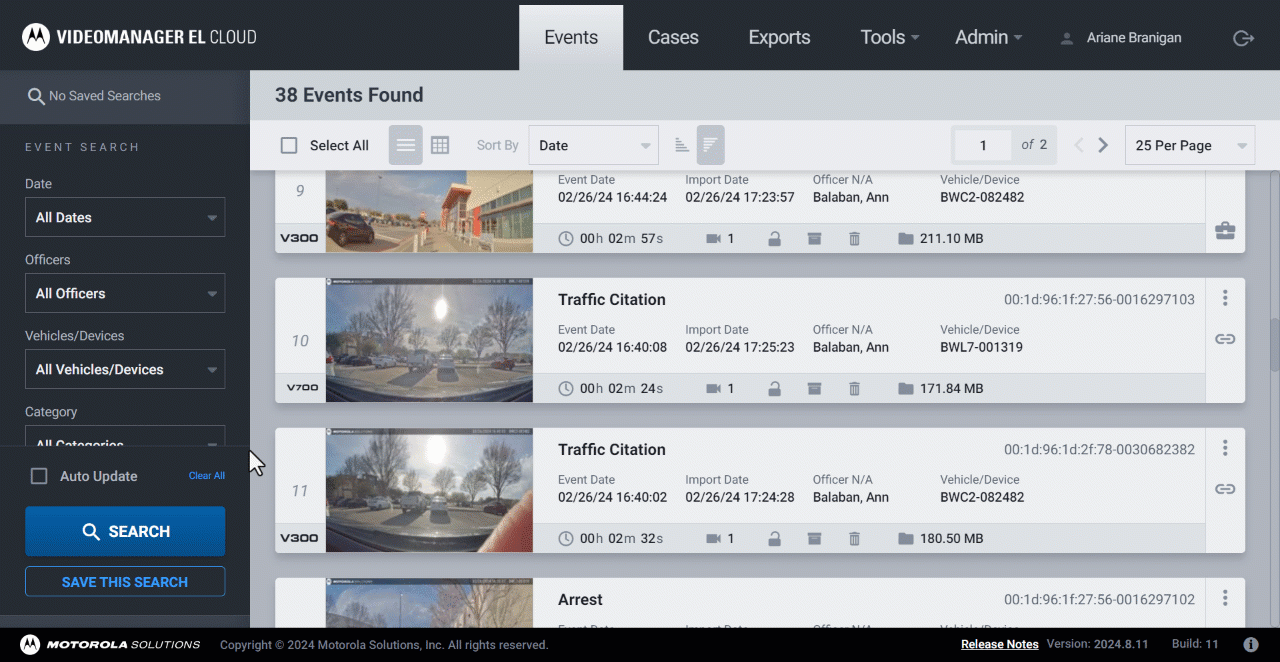Click trash icon on event 10 row

click(x=854, y=388)
